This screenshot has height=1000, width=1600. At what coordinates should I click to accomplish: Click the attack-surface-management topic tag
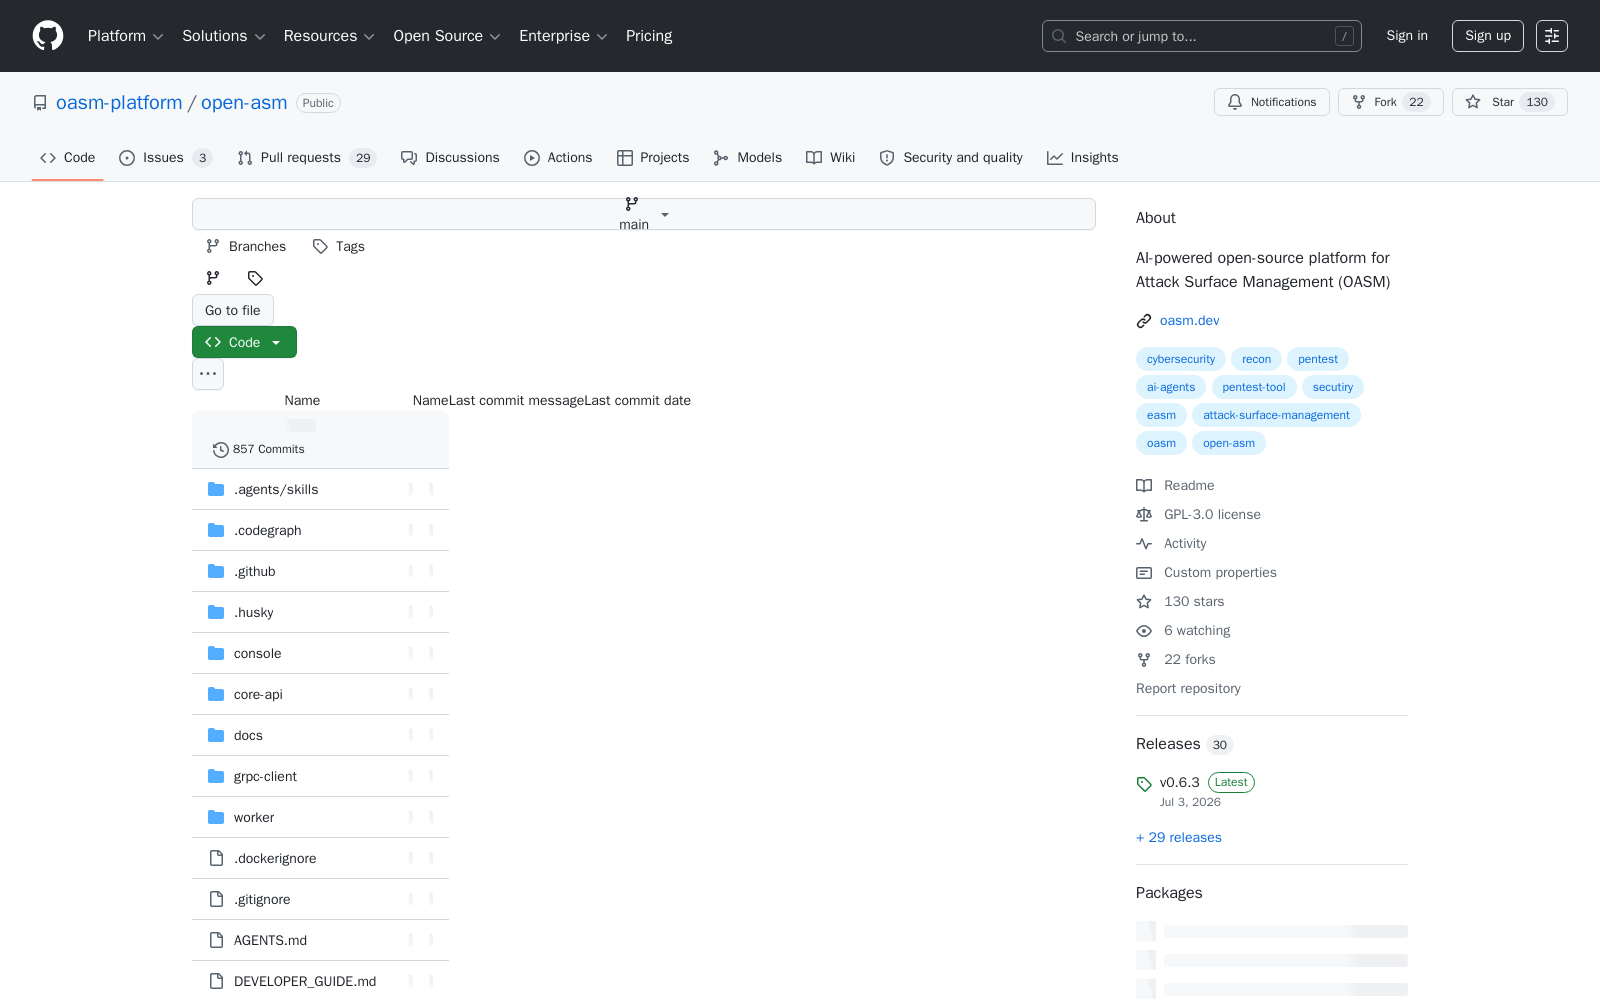coord(1276,415)
